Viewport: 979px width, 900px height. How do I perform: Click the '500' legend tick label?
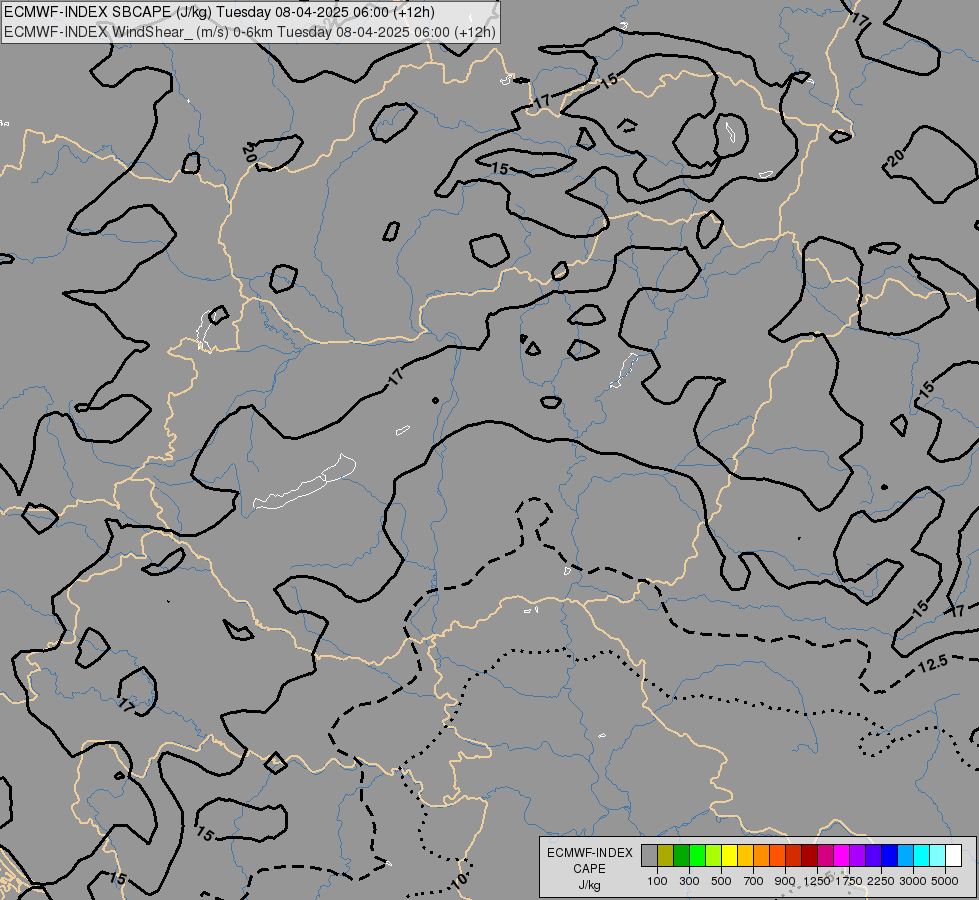click(721, 881)
